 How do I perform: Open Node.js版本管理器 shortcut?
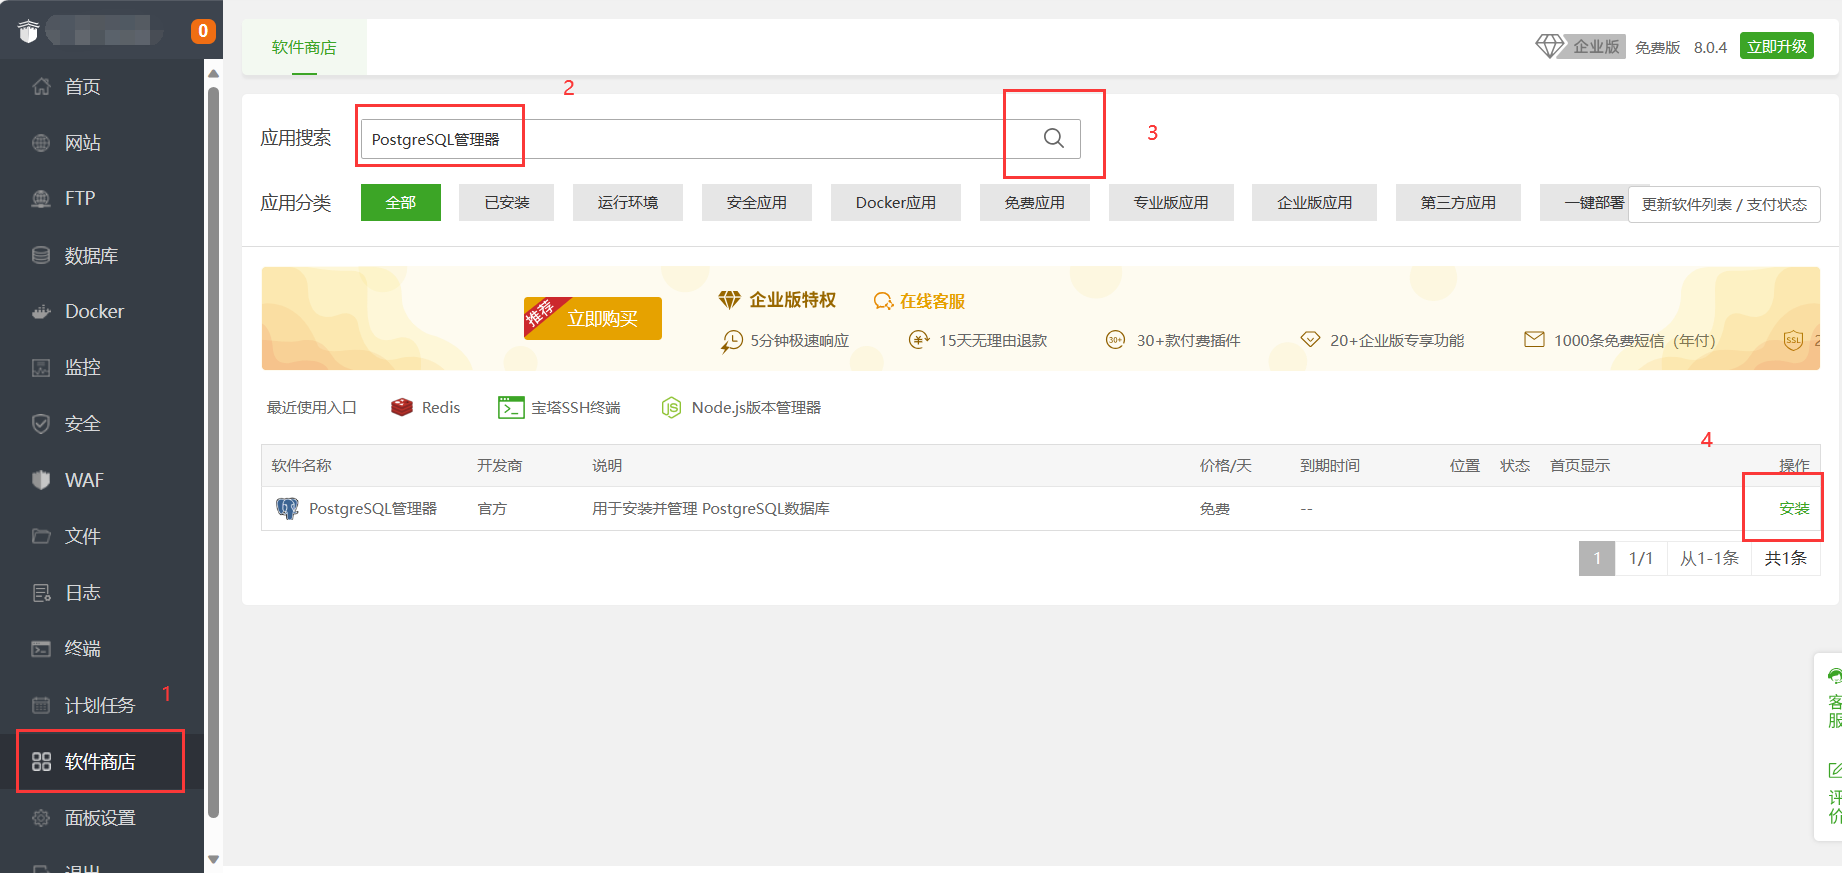pos(741,408)
